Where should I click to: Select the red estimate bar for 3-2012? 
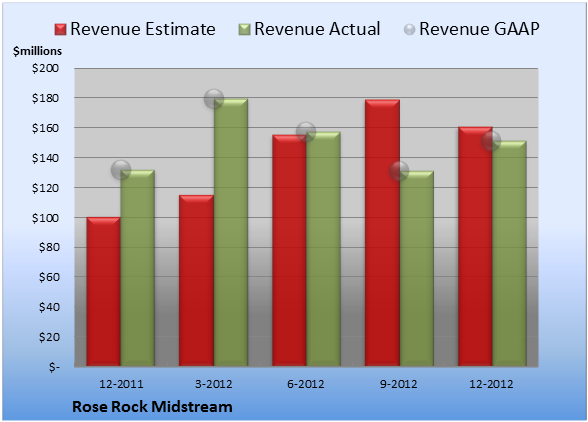click(x=196, y=281)
